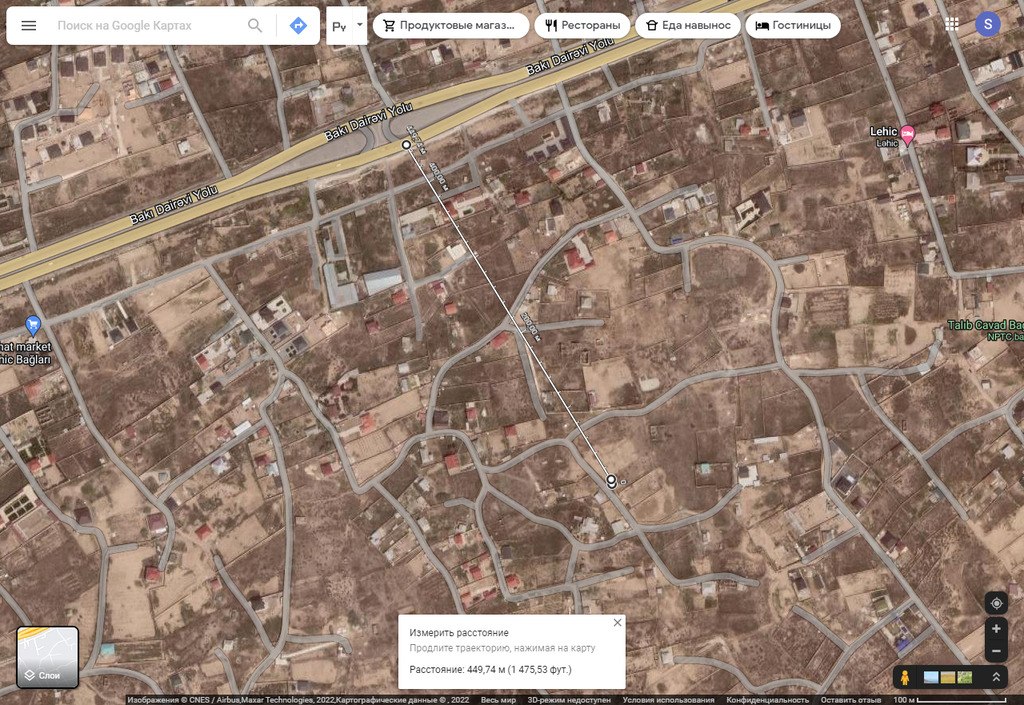Open the Google apps grid

(x=951, y=25)
